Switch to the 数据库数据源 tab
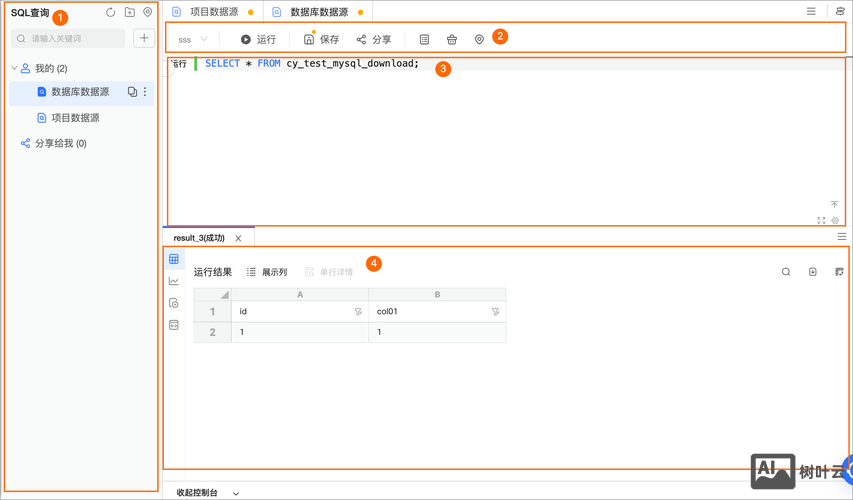 tap(319, 12)
